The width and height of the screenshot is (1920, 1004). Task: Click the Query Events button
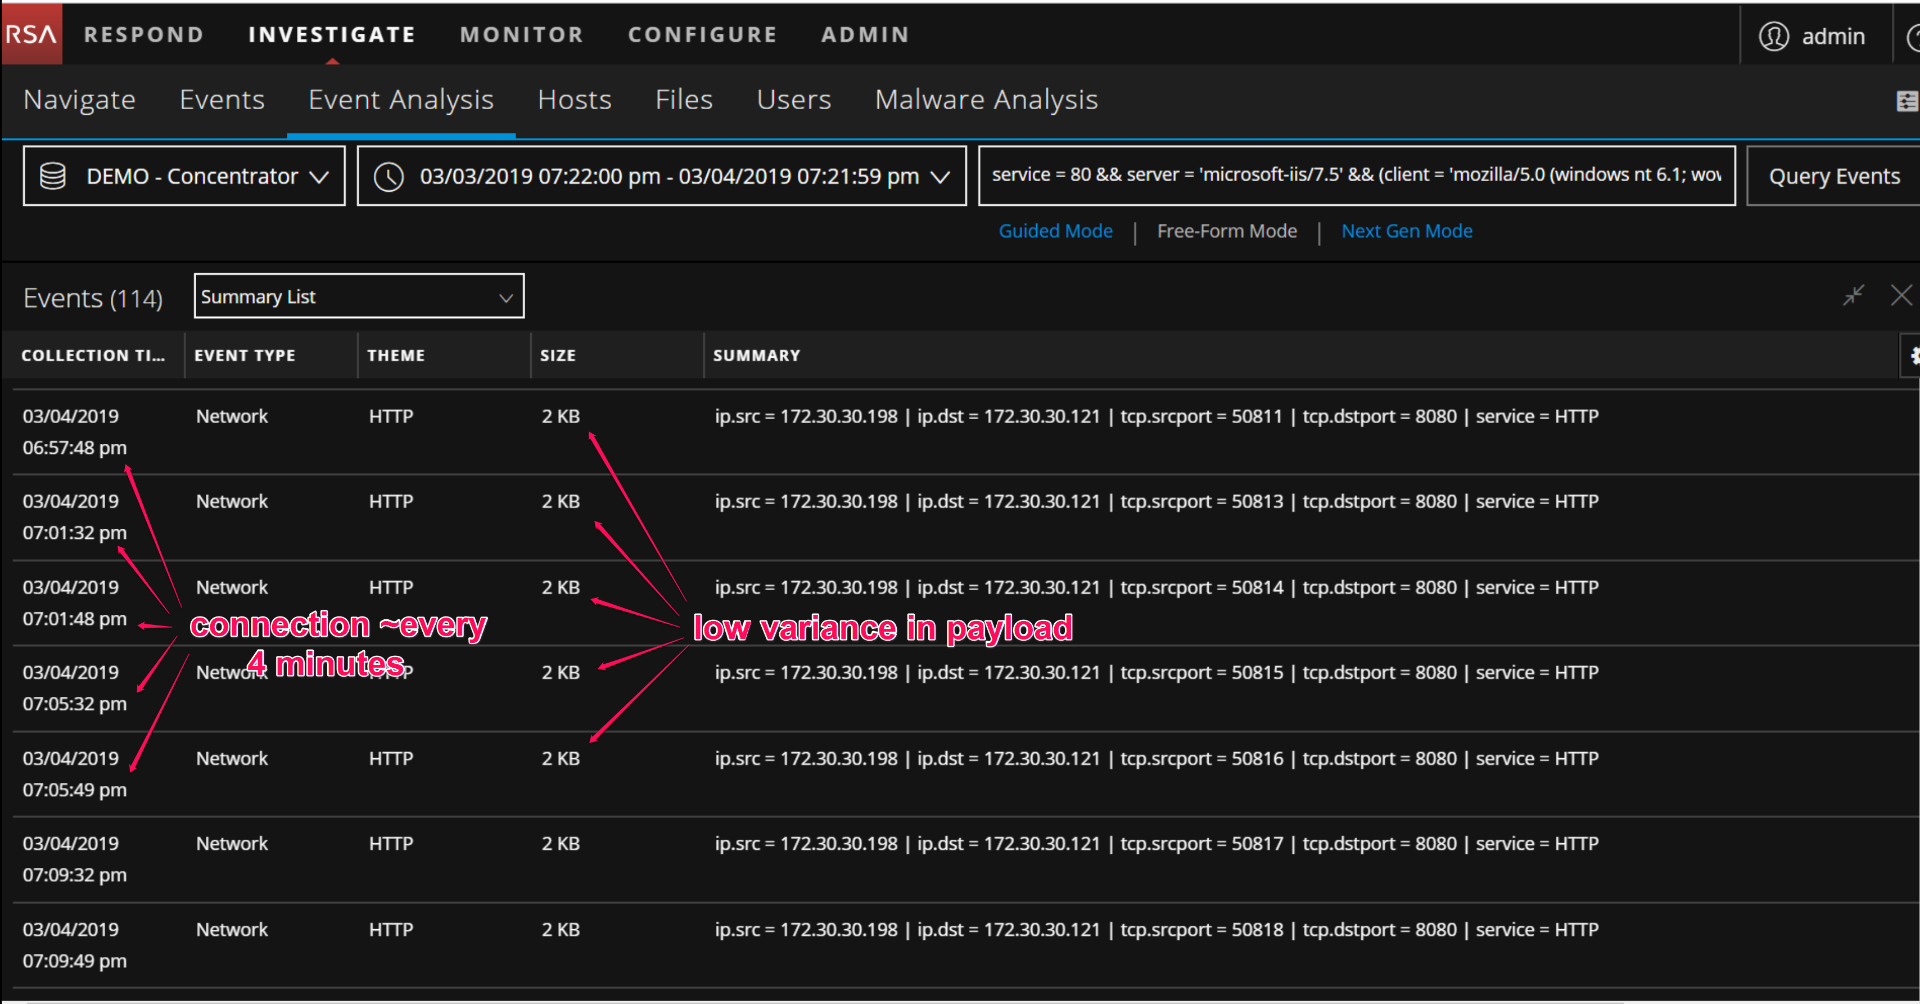tap(1833, 177)
